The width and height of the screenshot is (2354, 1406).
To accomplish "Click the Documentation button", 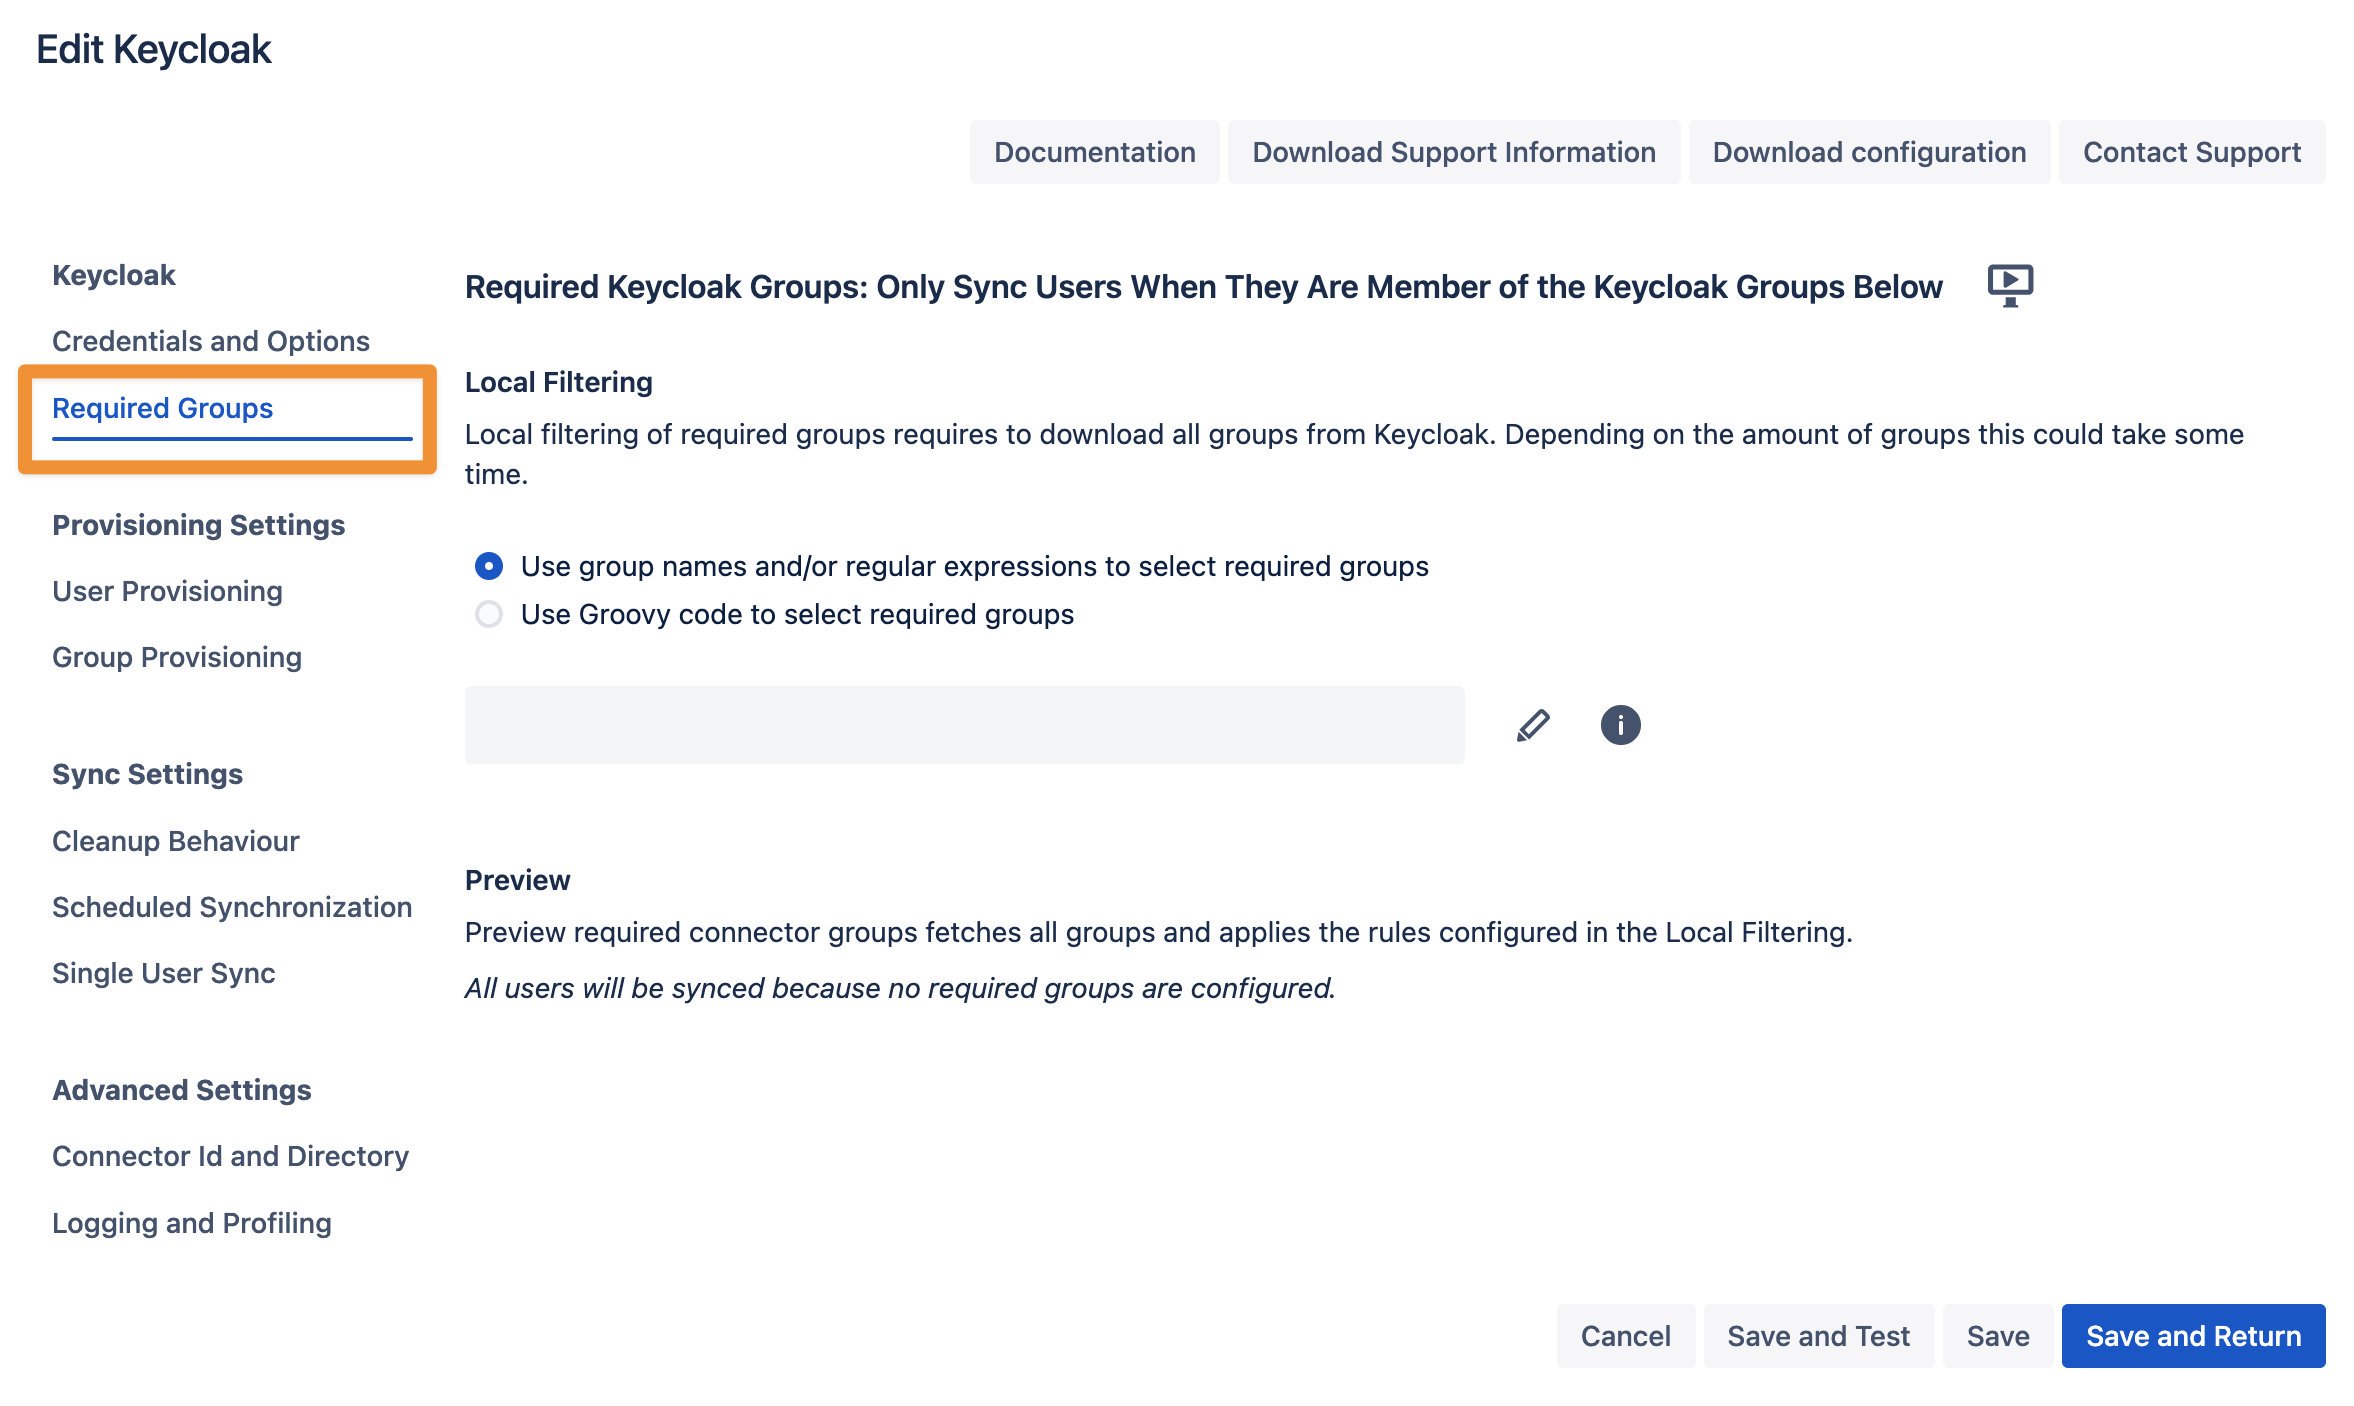I will click(1094, 152).
